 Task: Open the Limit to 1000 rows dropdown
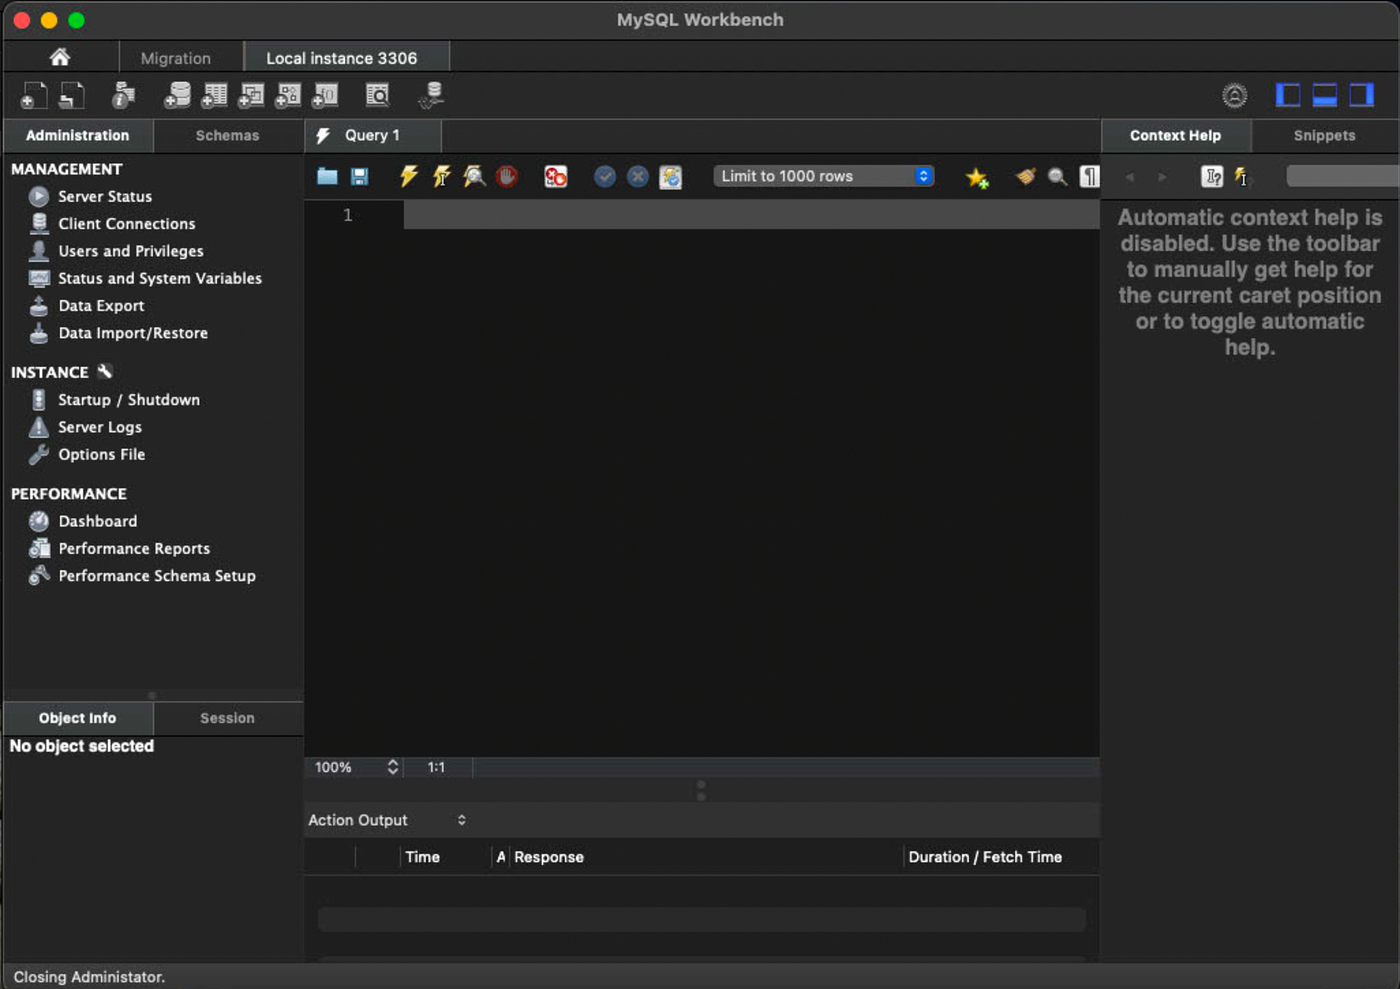[x=824, y=176]
